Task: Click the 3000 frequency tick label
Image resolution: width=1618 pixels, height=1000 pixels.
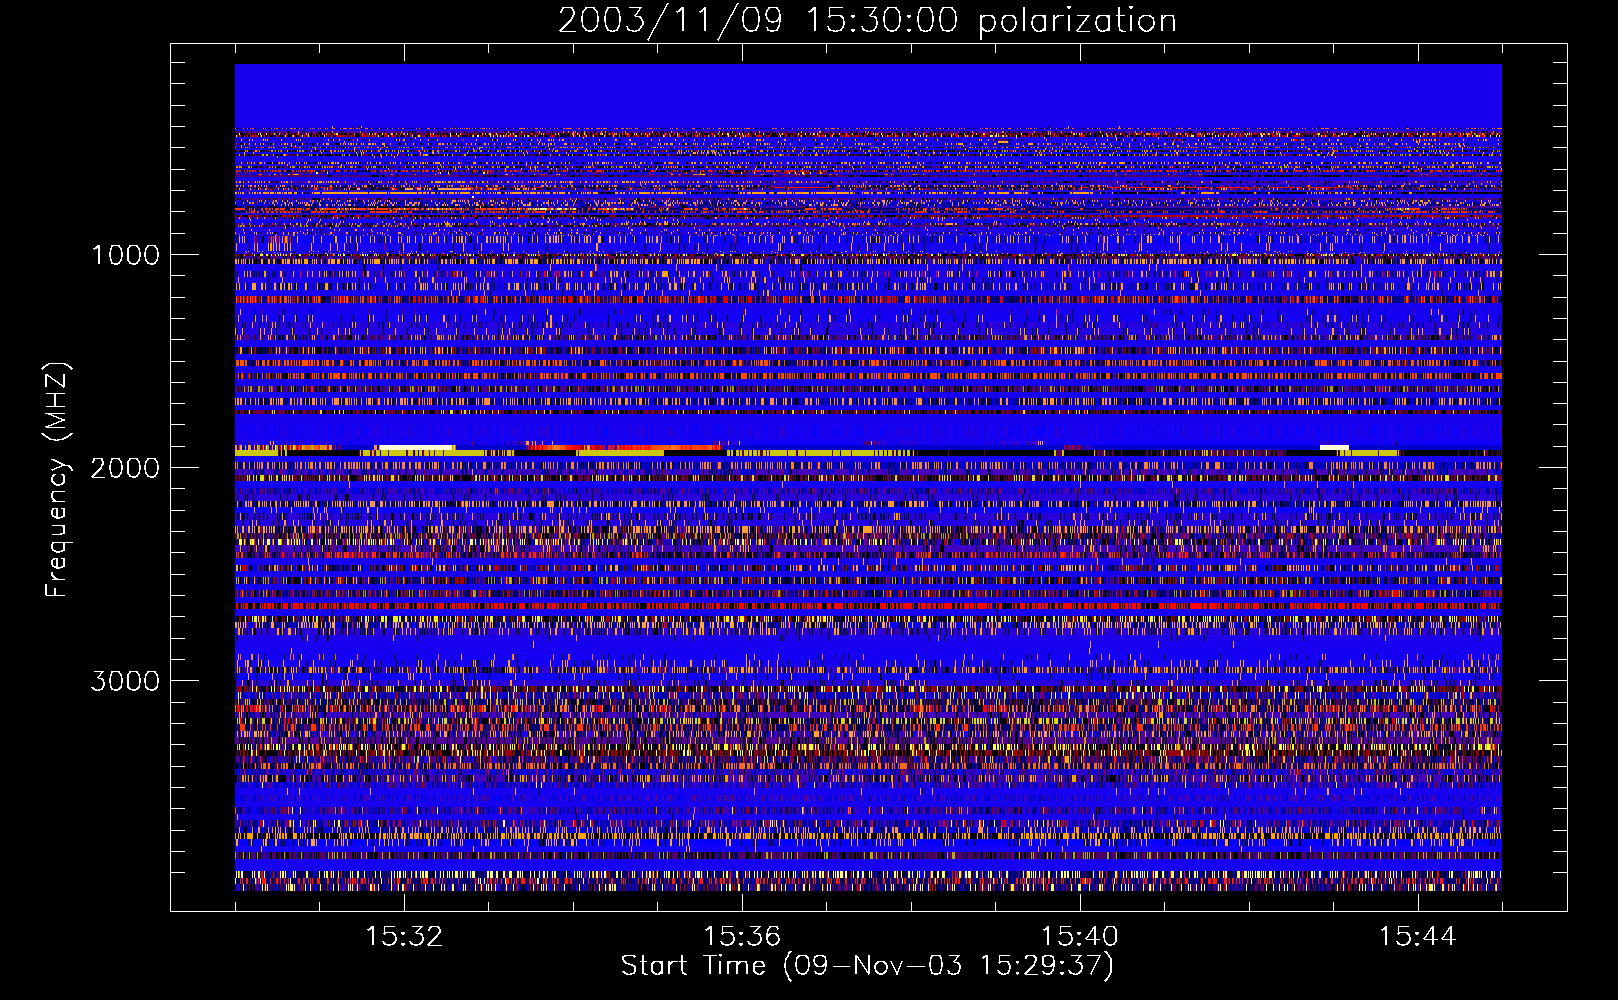Action: click(x=125, y=681)
